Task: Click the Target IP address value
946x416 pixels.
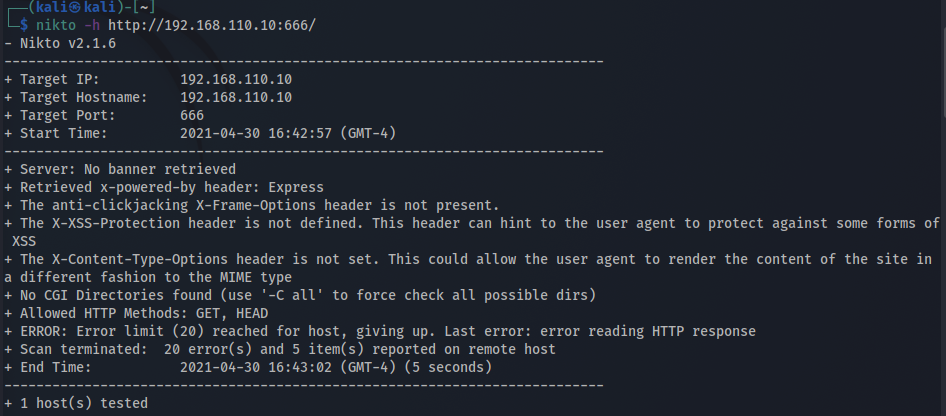Action: pos(236,79)
